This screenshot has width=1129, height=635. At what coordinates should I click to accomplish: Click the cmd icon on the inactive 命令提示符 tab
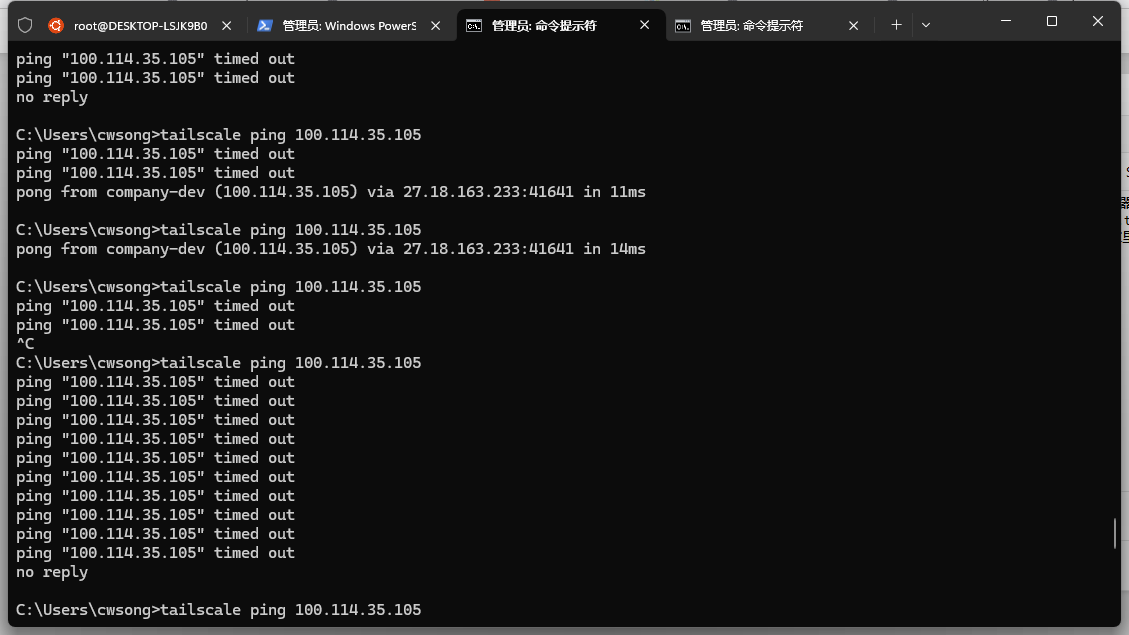(683, 26)
